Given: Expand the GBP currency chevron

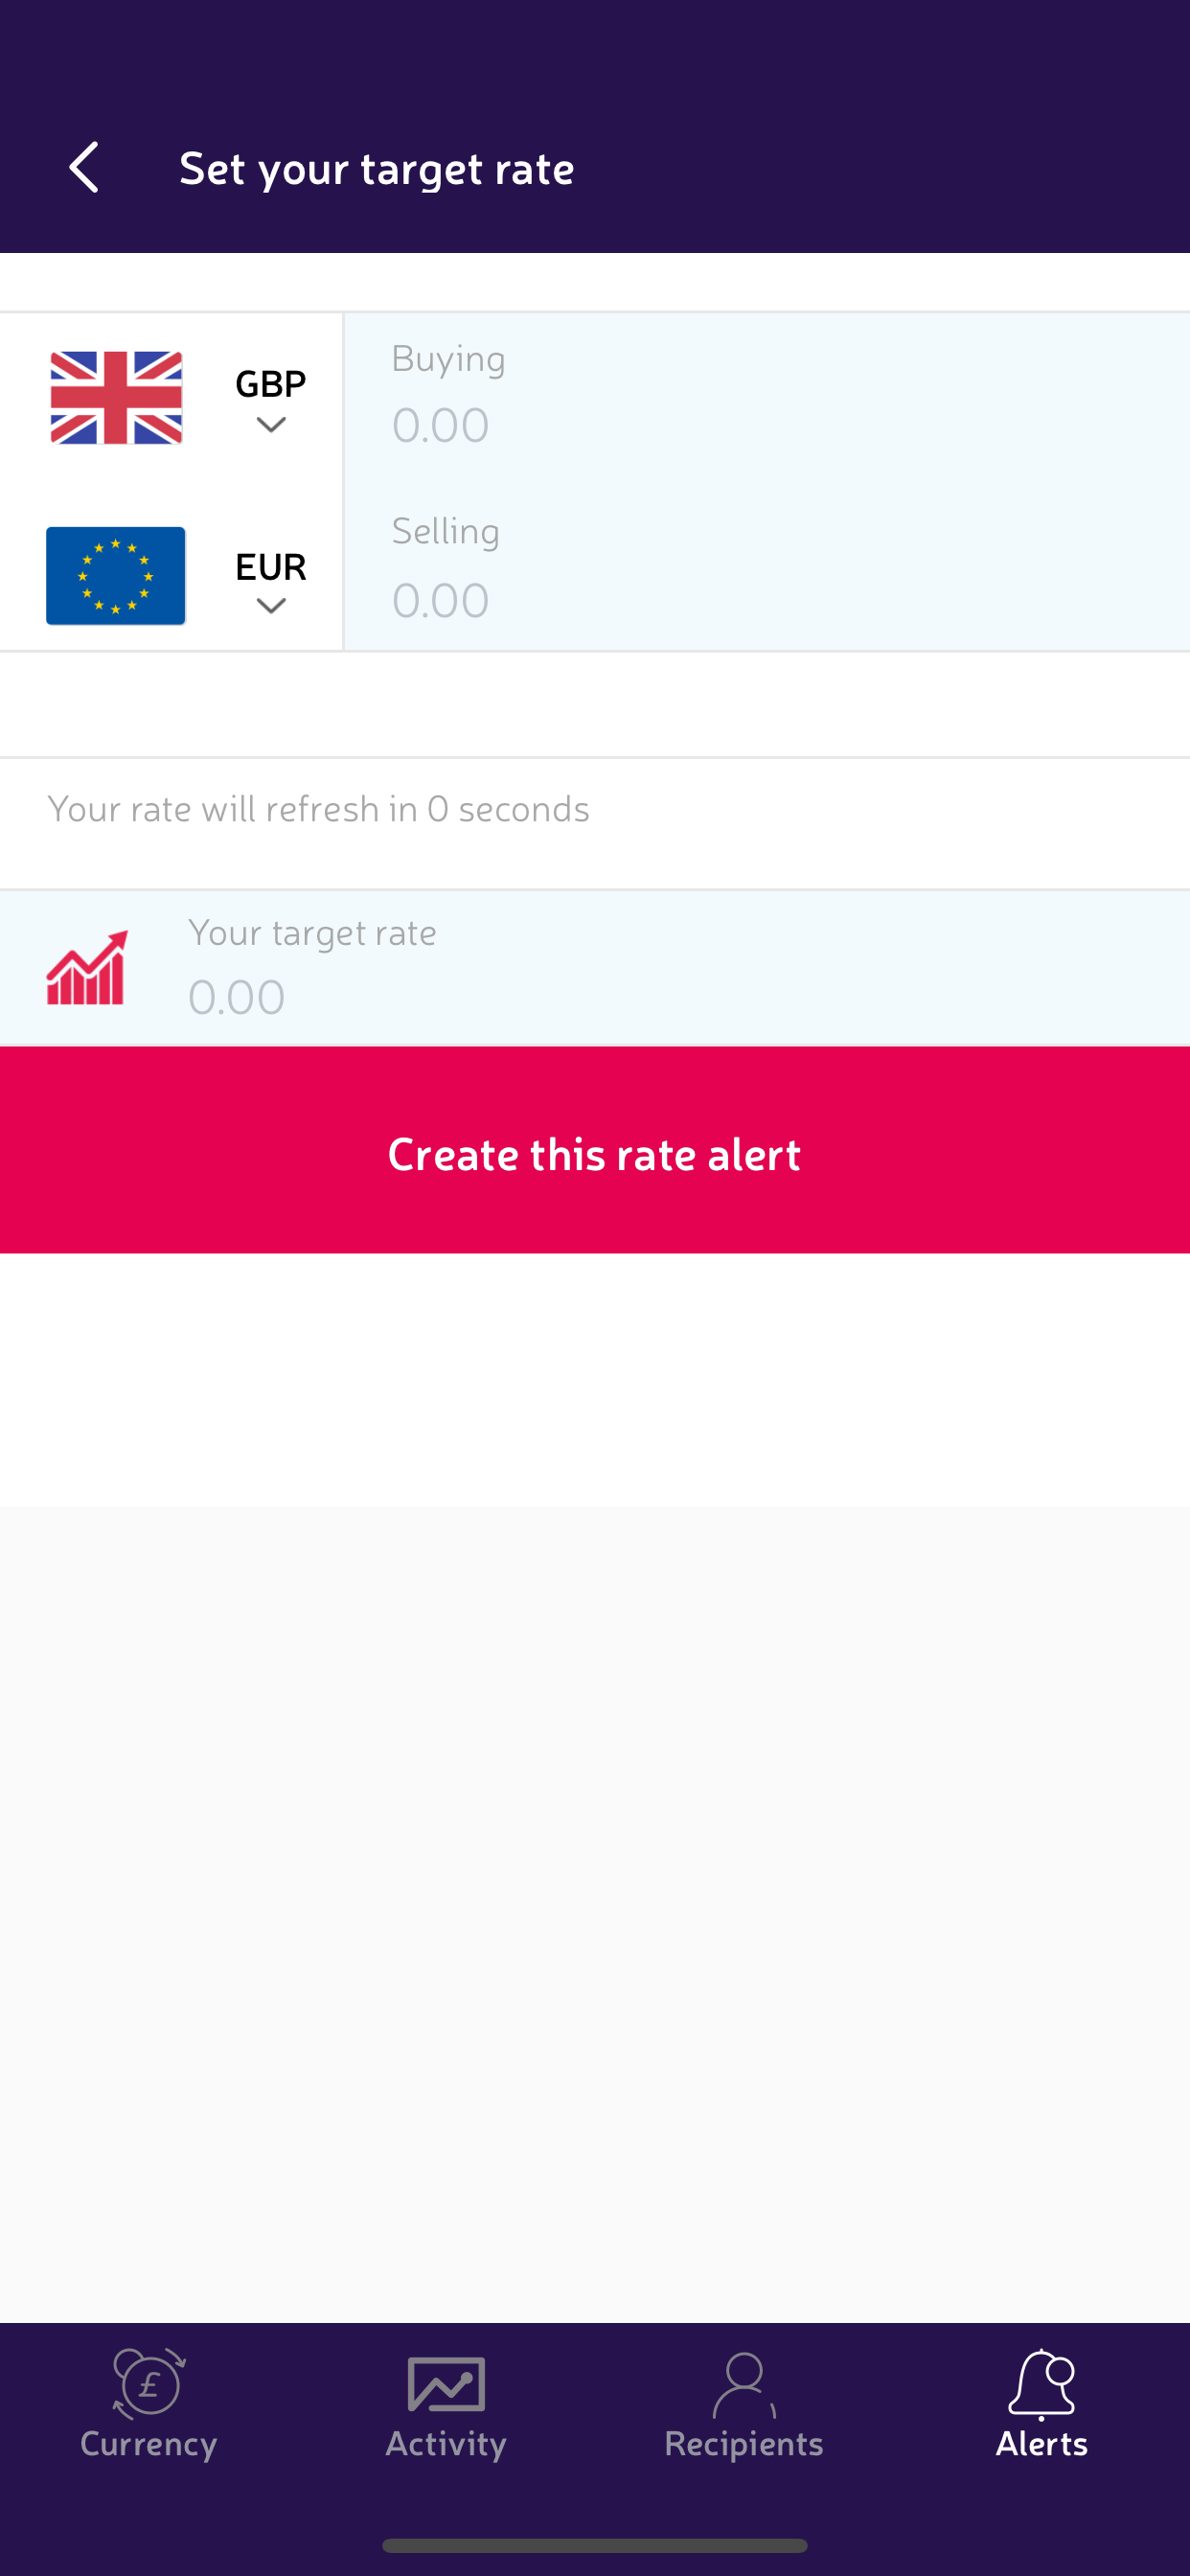Looking at the screenshot, I should (271, 426).
